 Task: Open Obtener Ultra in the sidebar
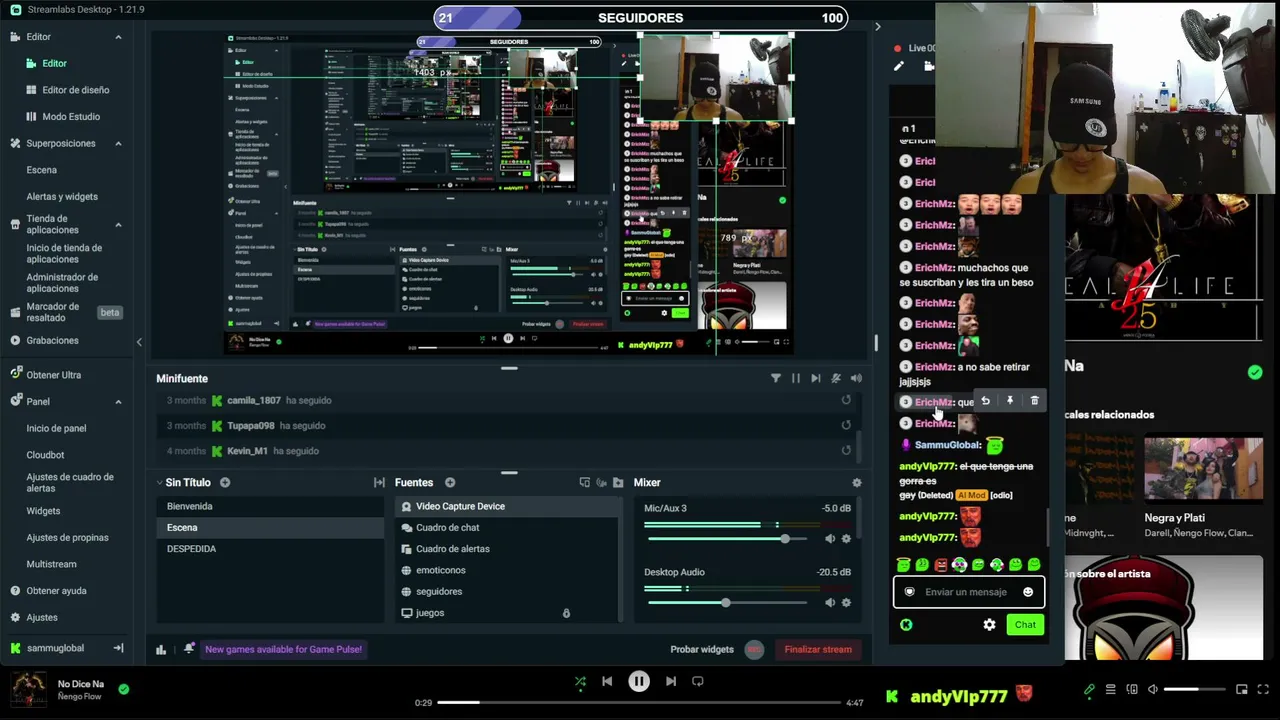pos(54,375)
